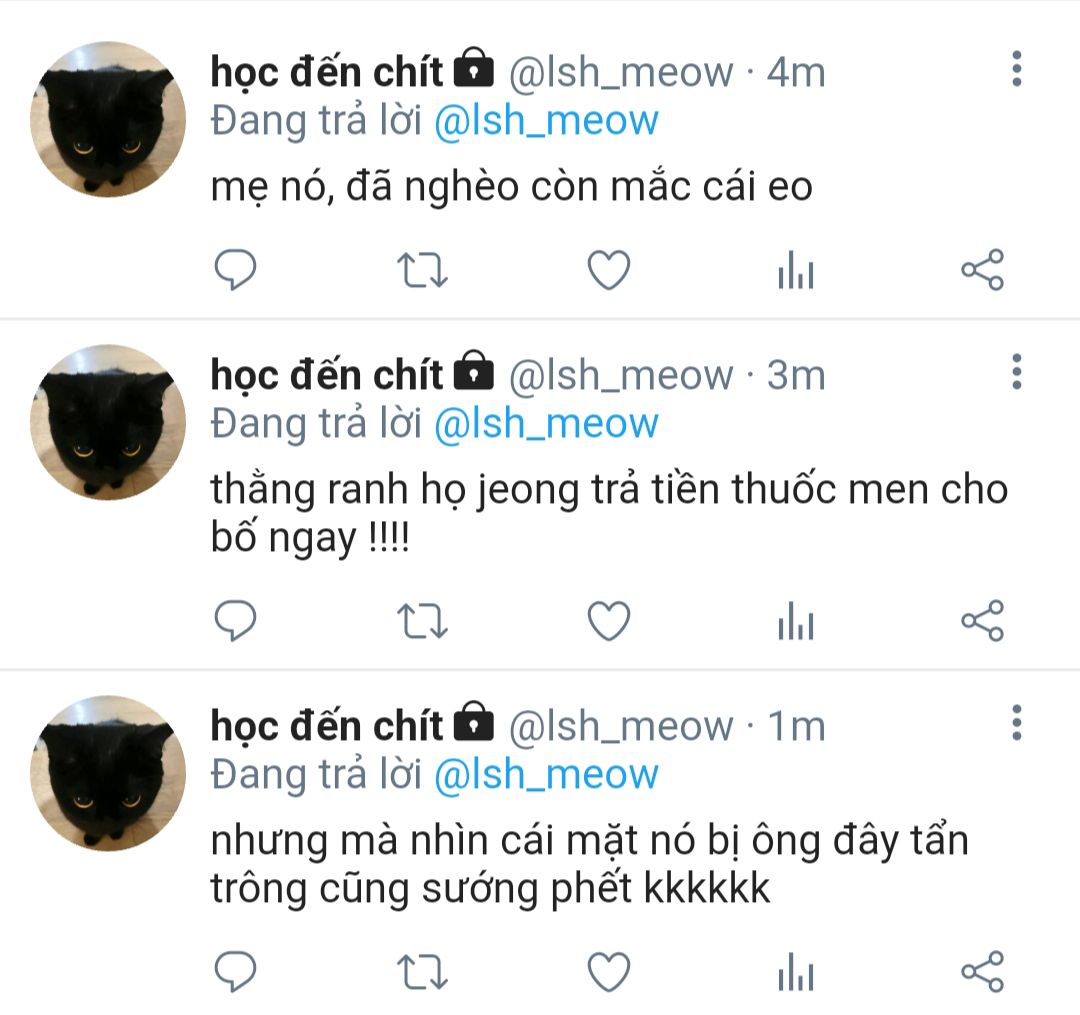Open more options for the 4m tweet
Viewport: 1080px width, 1015px height.
1017,69
